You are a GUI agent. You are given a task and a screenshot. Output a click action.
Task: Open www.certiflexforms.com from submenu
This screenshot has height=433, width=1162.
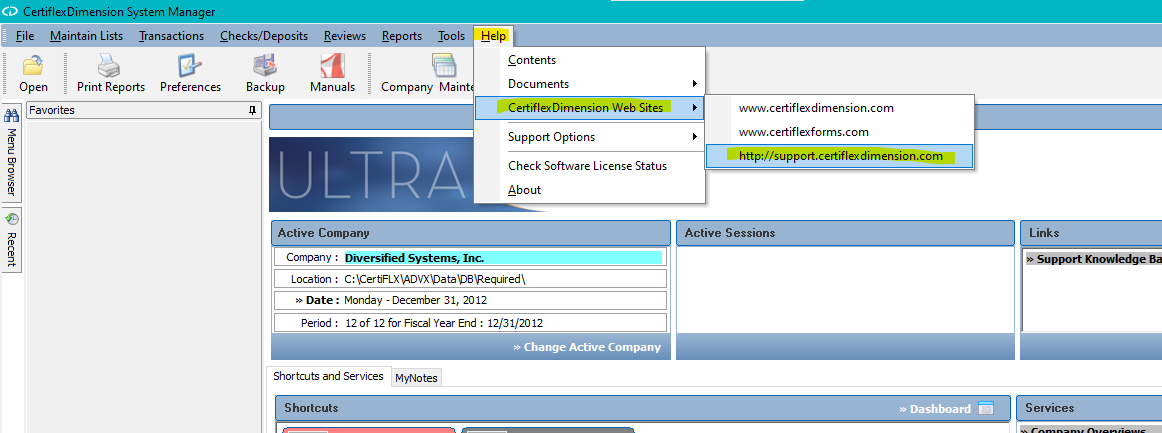pos(839,132)
